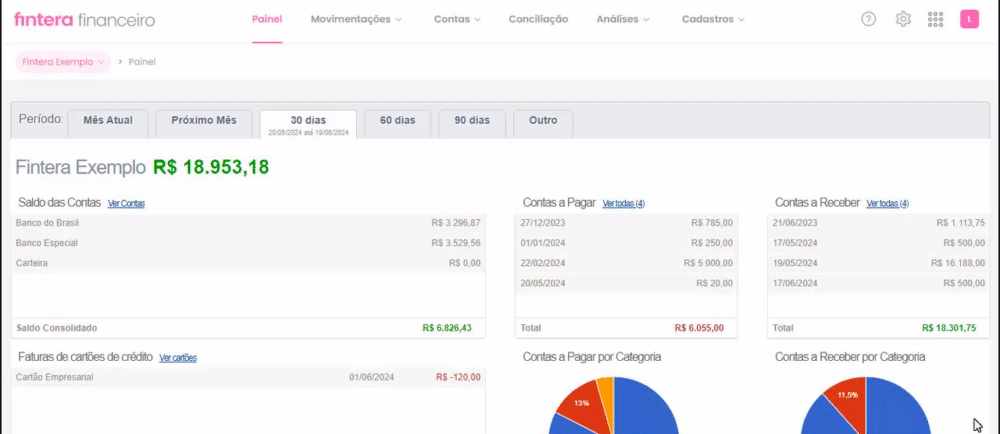Screen dimensions: 1000x434
Task: Open the pink user avatar icon
Action: click(969, 19)
